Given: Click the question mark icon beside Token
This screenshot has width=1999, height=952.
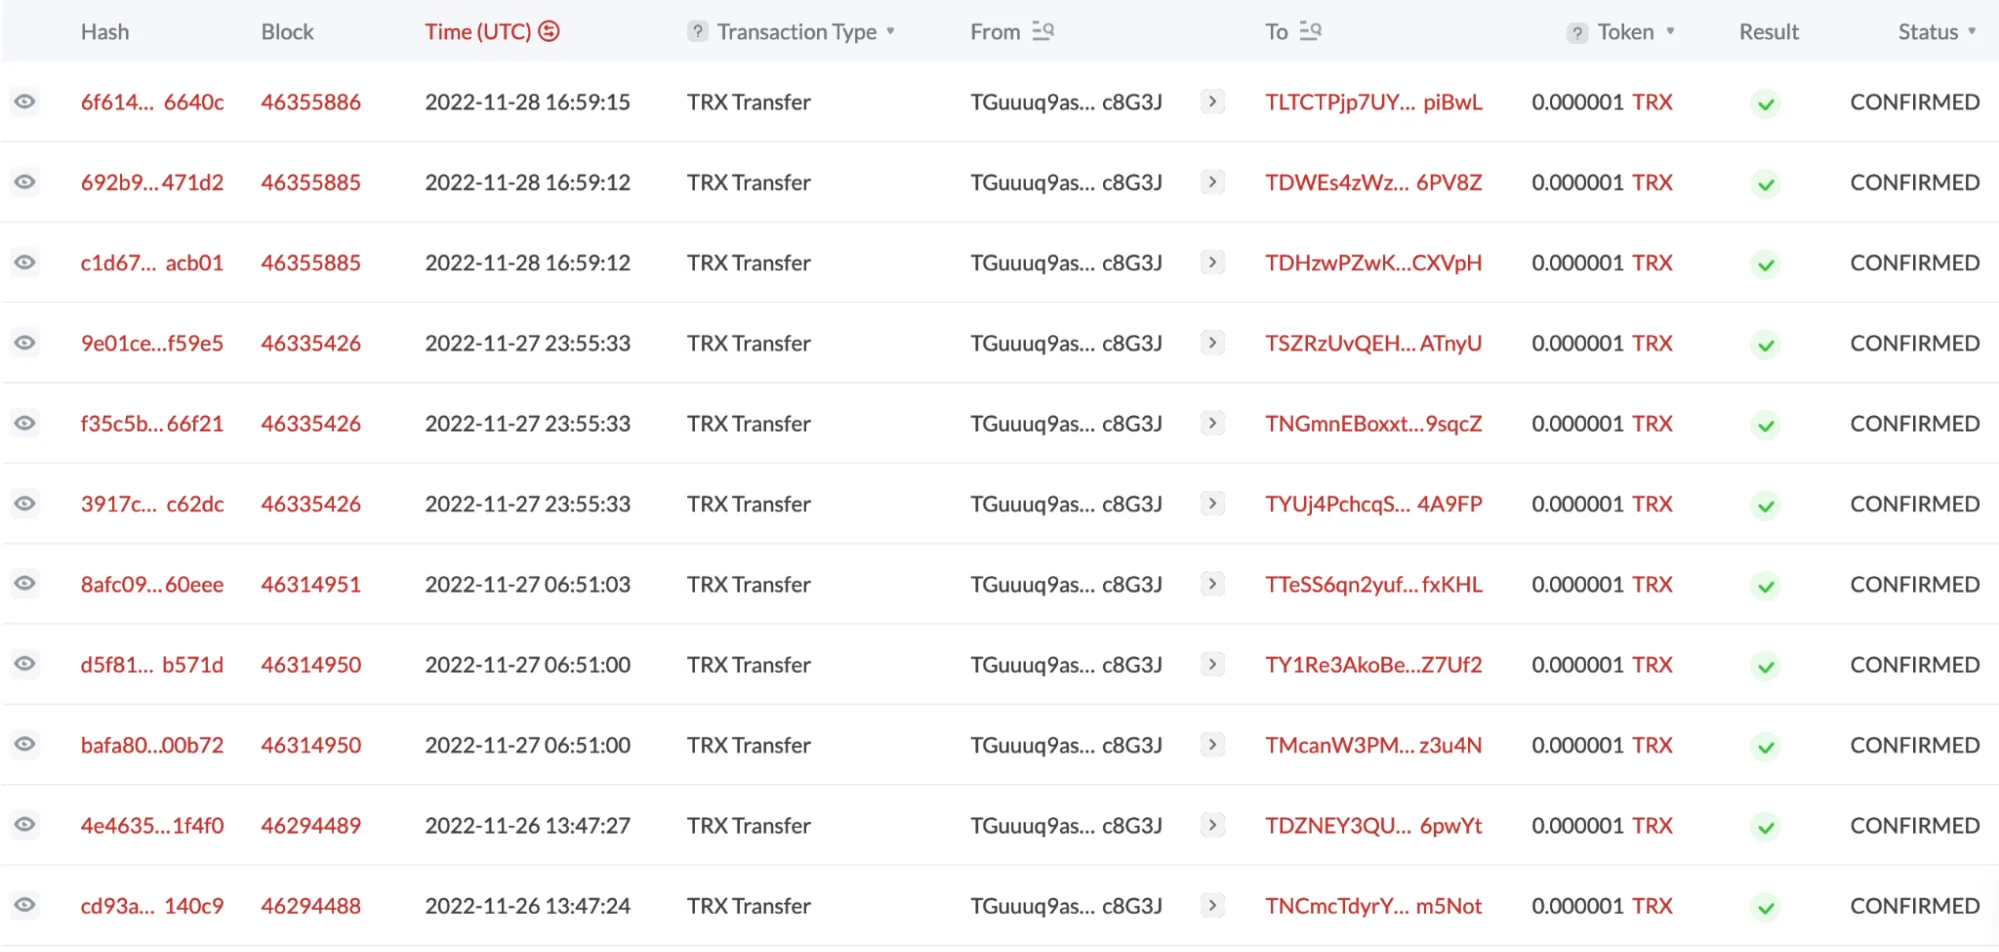Looking at the screenshot, I should coord(1577,33).
